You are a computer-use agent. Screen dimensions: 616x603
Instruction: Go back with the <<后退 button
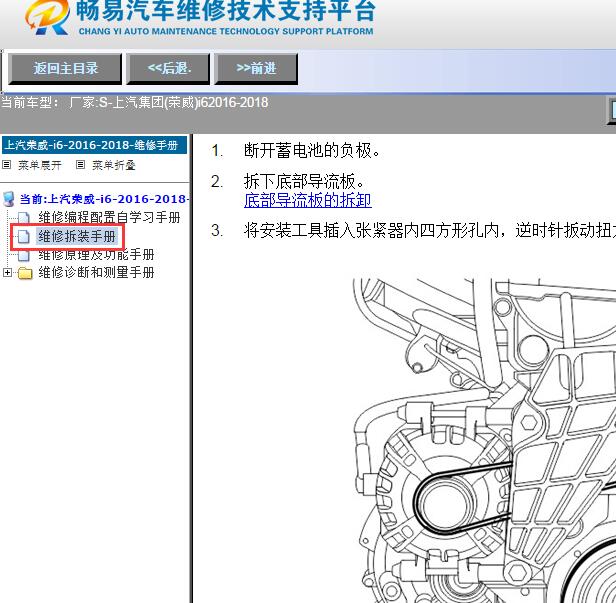[168, 69]
